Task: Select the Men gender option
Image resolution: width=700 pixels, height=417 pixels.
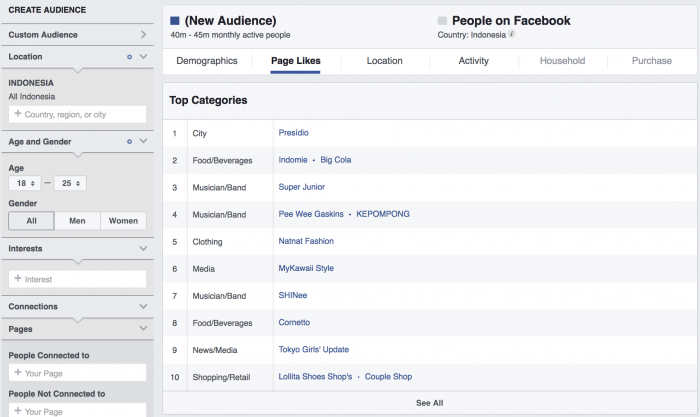Action: (77, 221)
